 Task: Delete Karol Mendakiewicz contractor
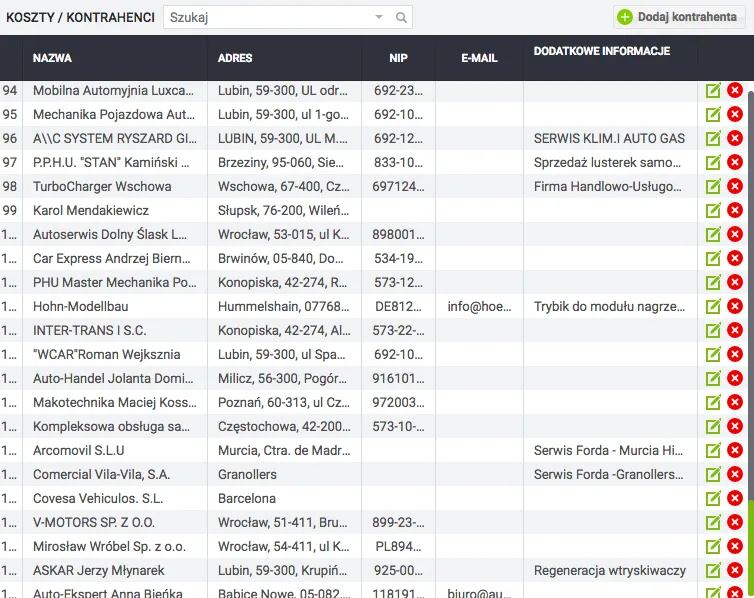point(735,211)
